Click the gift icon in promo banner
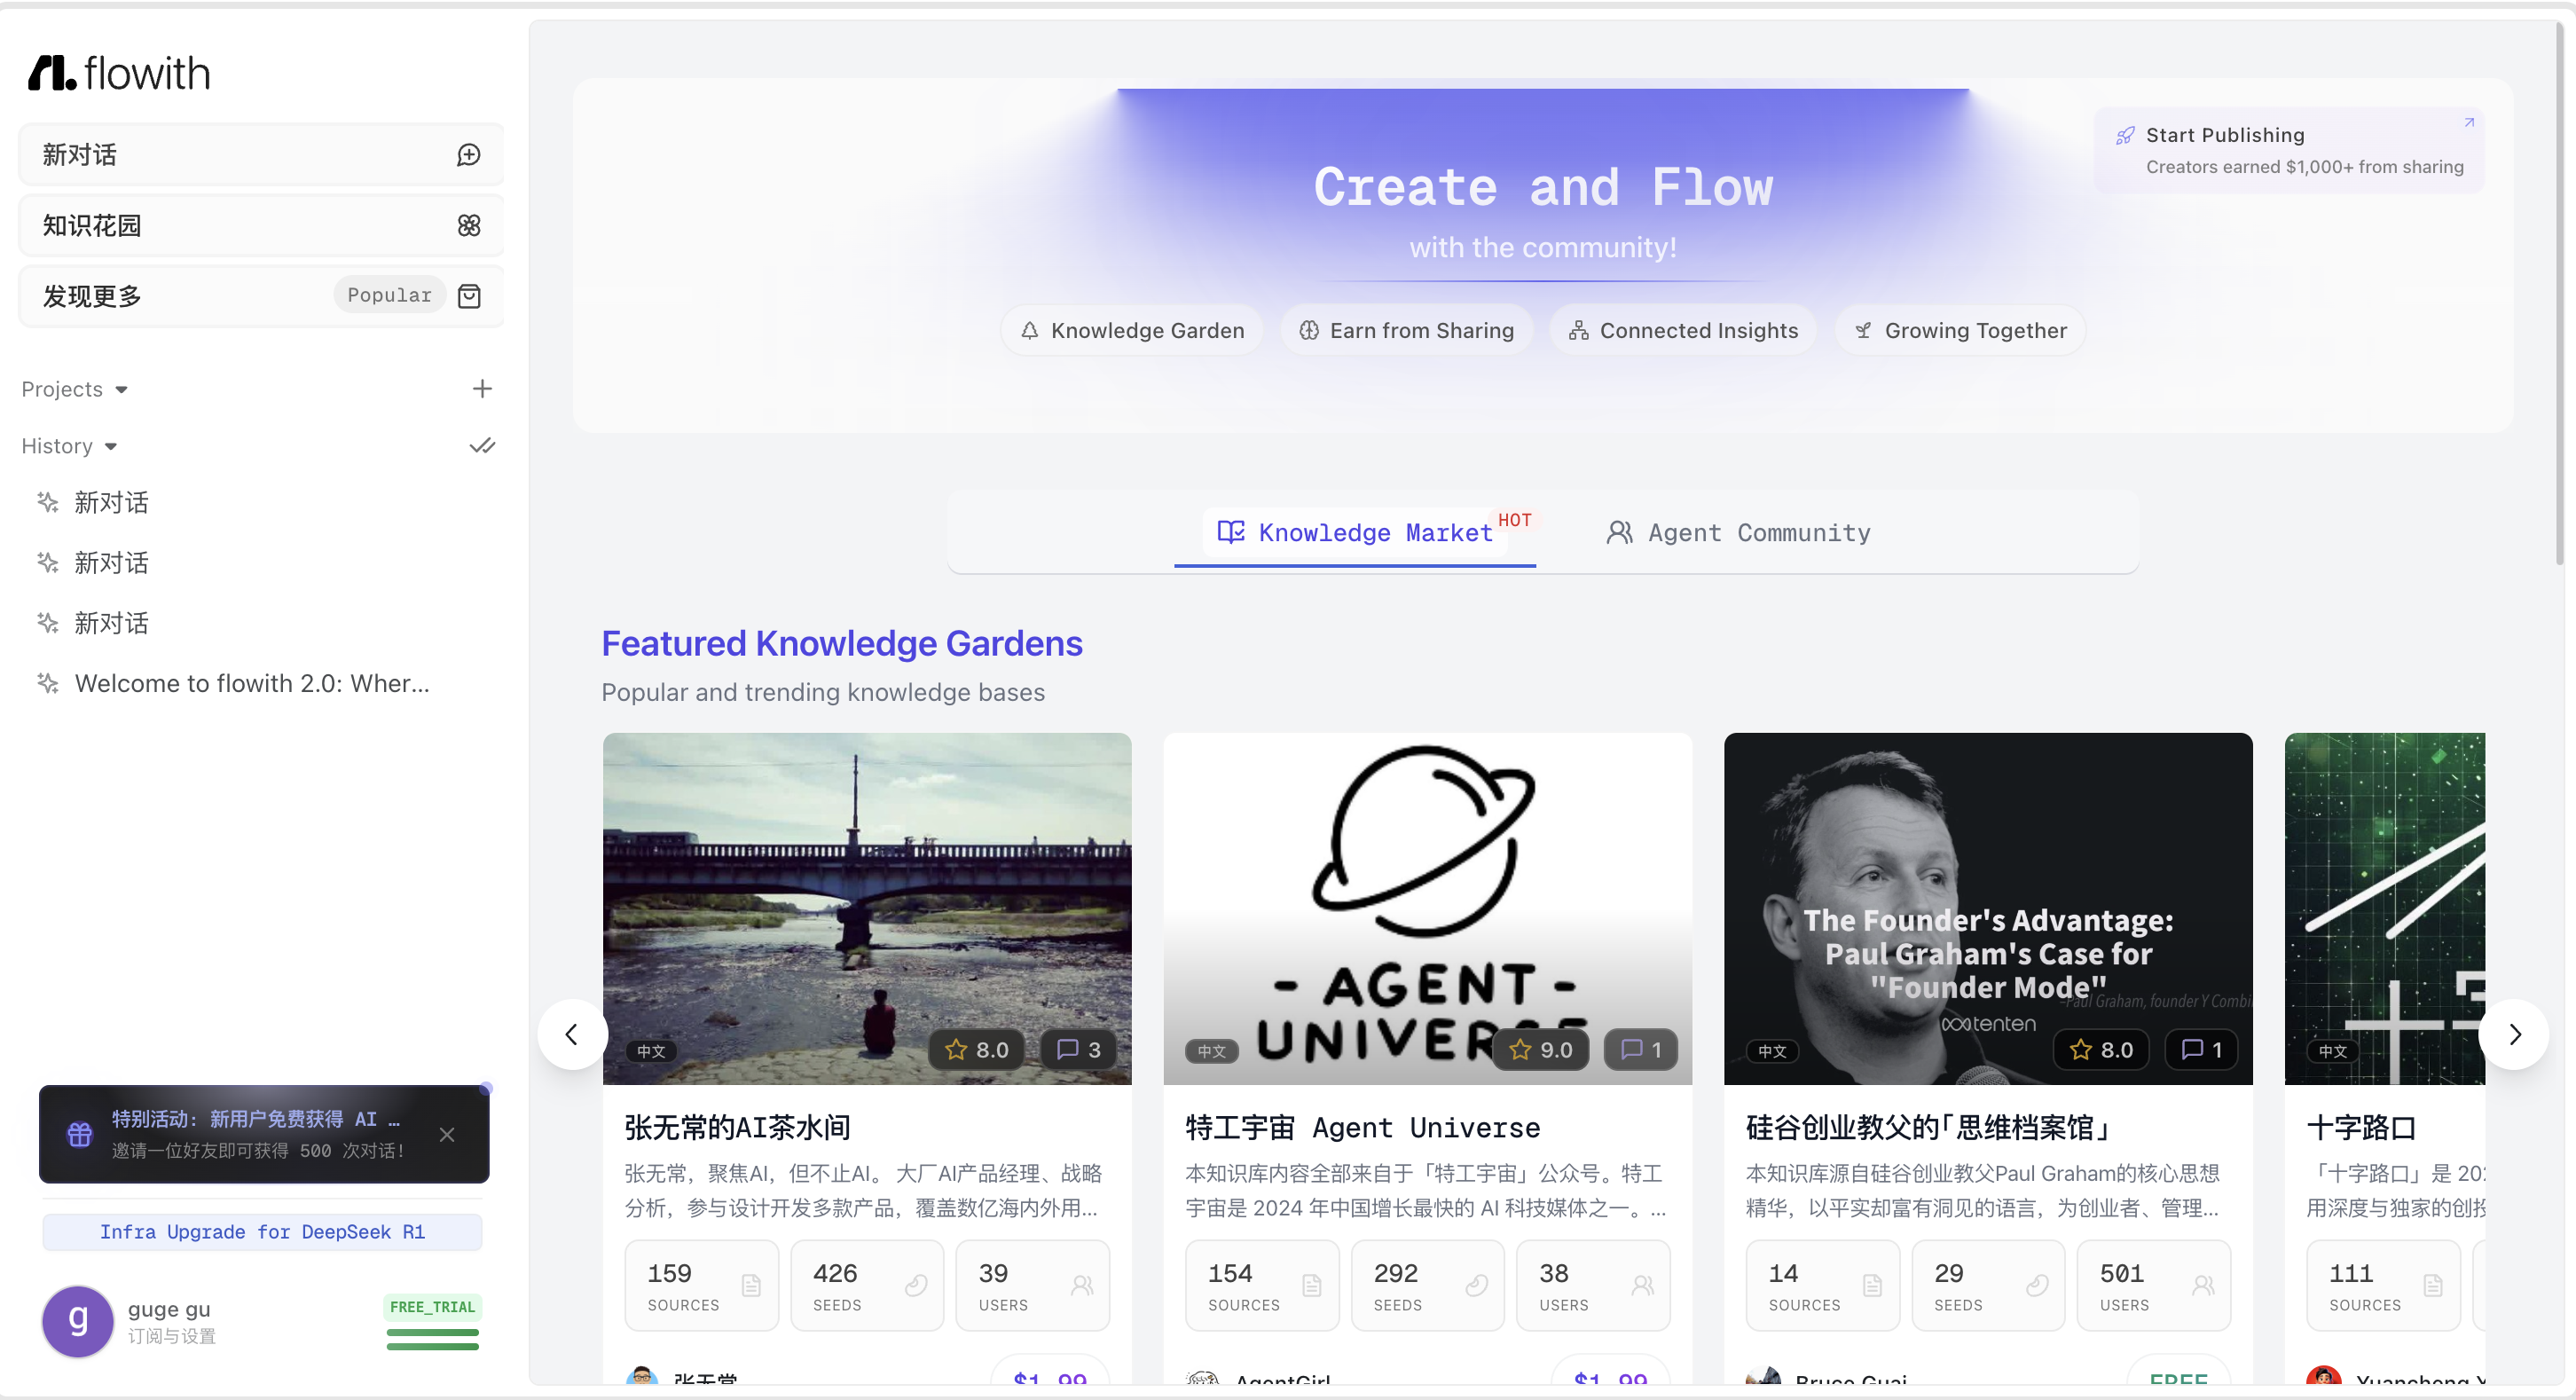 [x=80, y=1134]
